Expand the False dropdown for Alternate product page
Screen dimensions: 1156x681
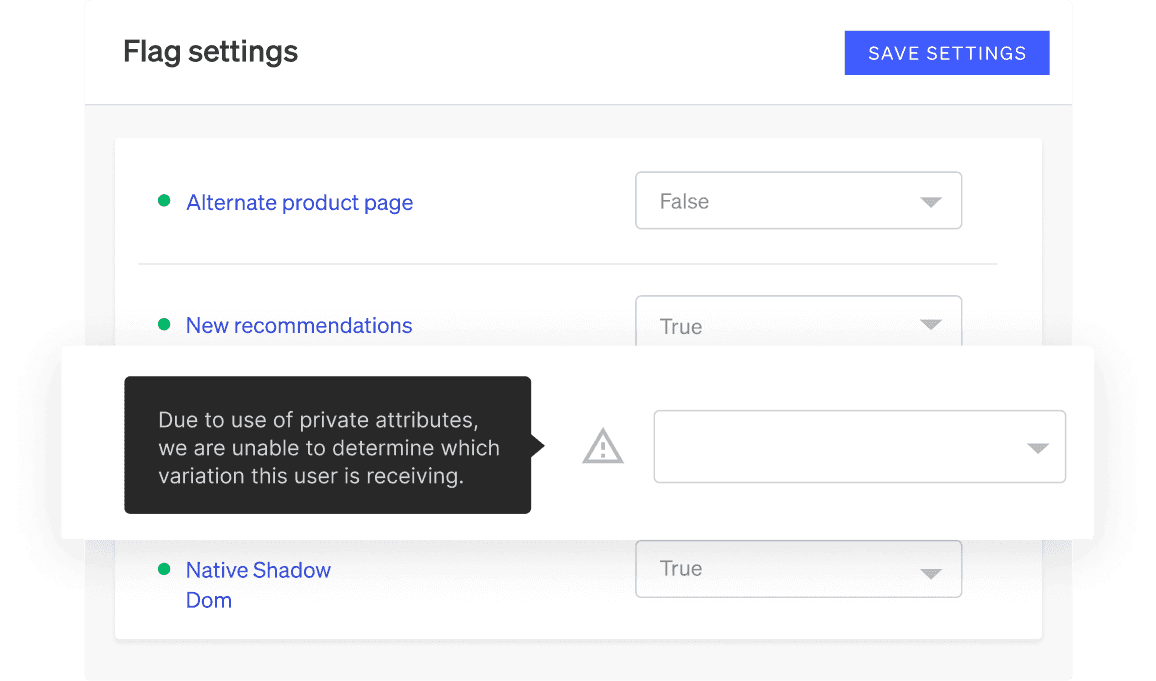click(x=797, y=201)
